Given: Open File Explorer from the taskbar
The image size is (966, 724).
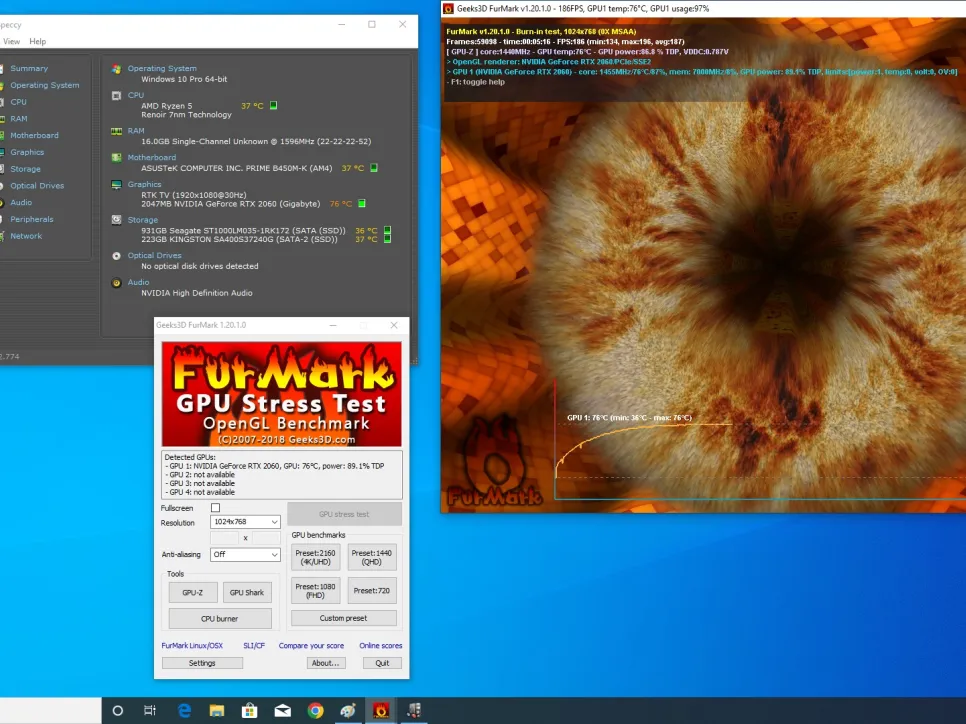Looking at the screenshot, I should point(217,710).
